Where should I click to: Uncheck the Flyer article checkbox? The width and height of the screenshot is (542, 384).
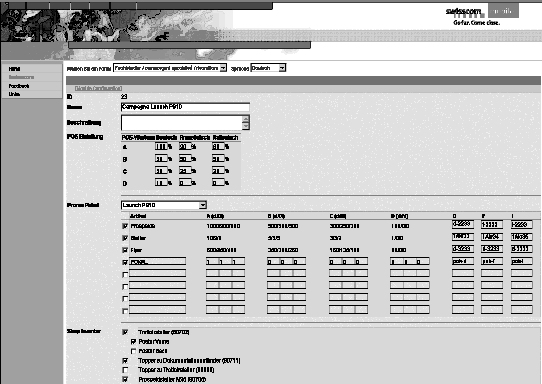pyautogui.click(x=125, y=250)
